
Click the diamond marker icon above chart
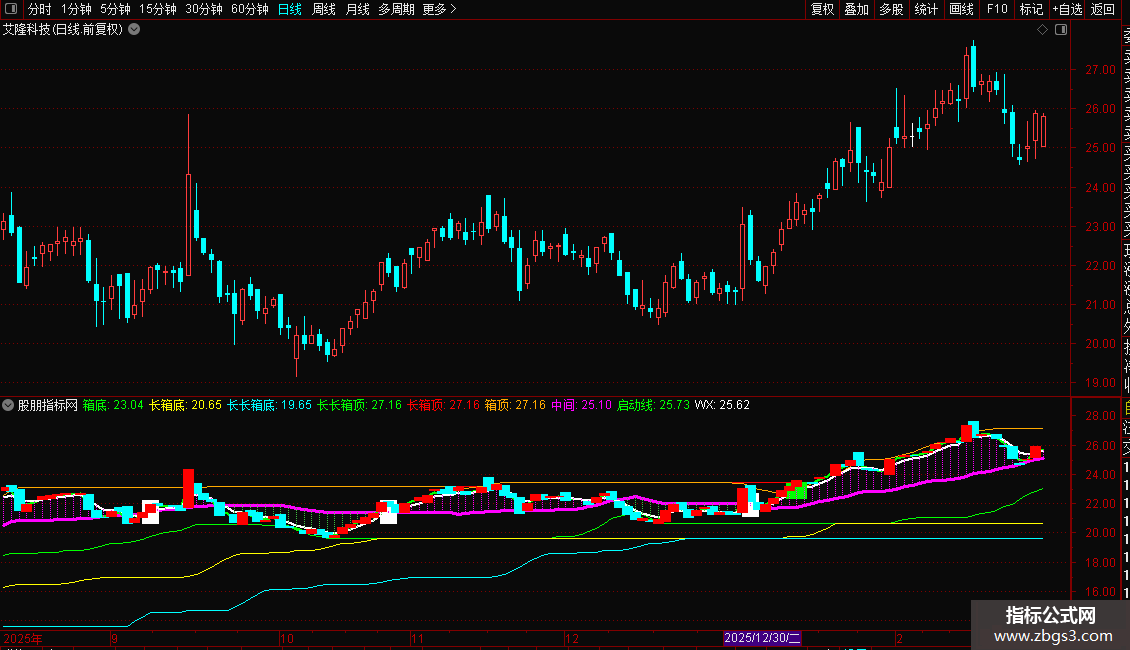[1042, 30]
